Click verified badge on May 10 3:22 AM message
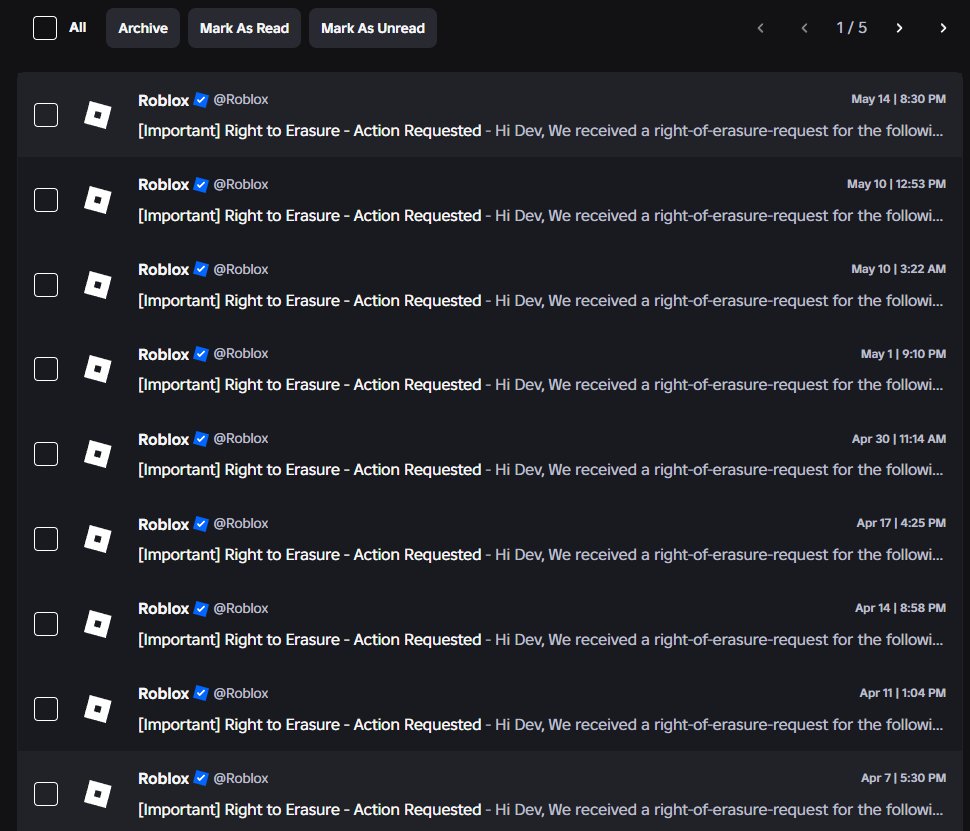The image size is (970, 831). 201,269
